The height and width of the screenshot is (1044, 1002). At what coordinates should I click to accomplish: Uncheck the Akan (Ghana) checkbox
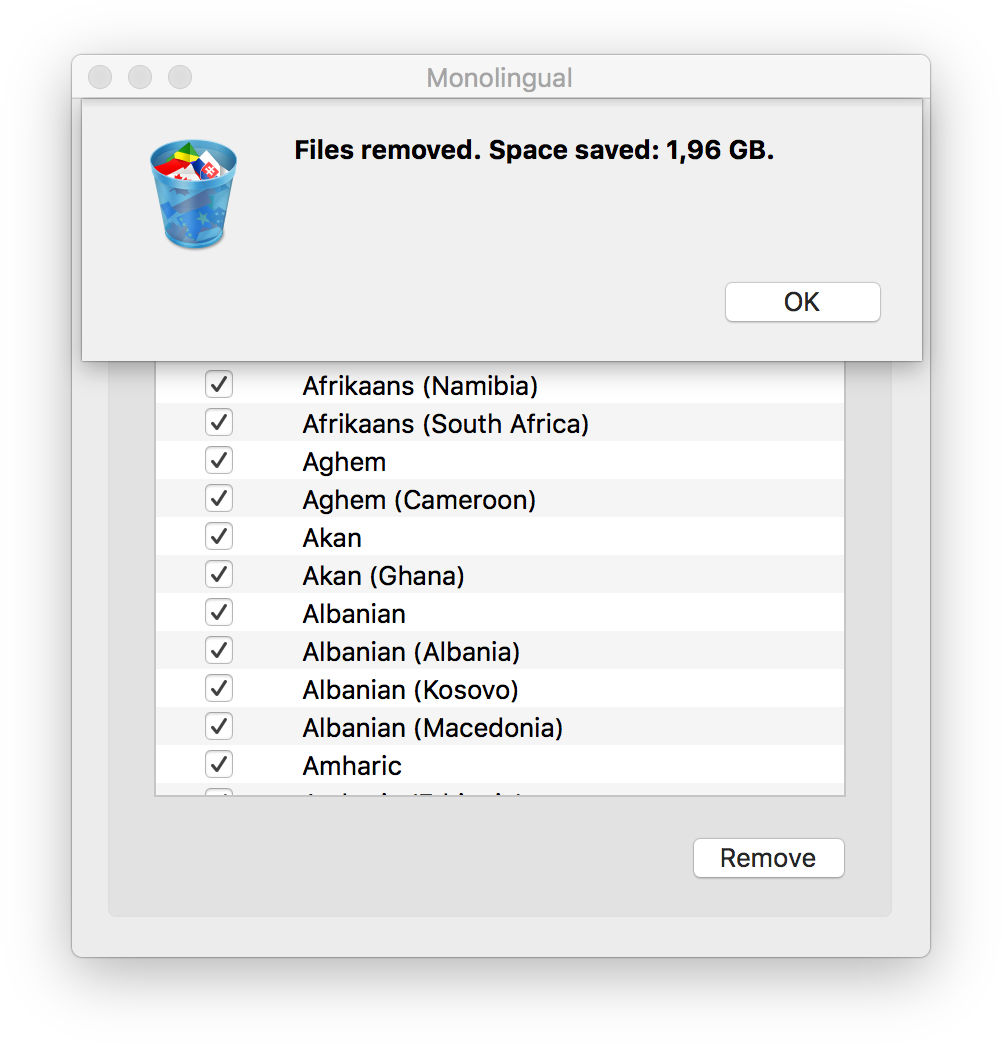[x=218, y=574]
